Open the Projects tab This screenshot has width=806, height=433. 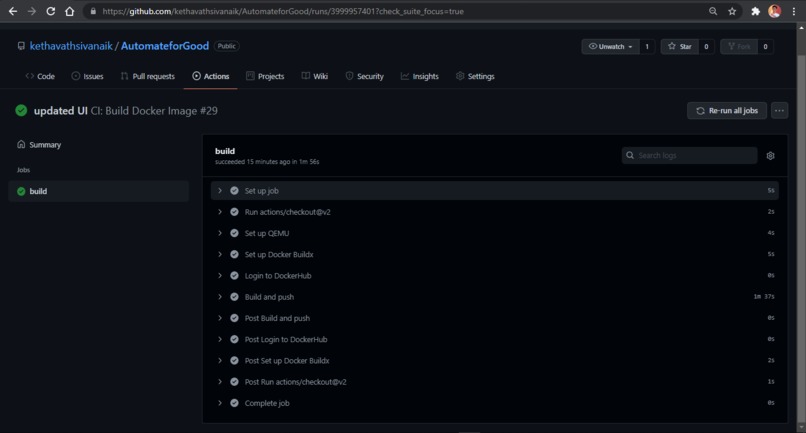265,76
